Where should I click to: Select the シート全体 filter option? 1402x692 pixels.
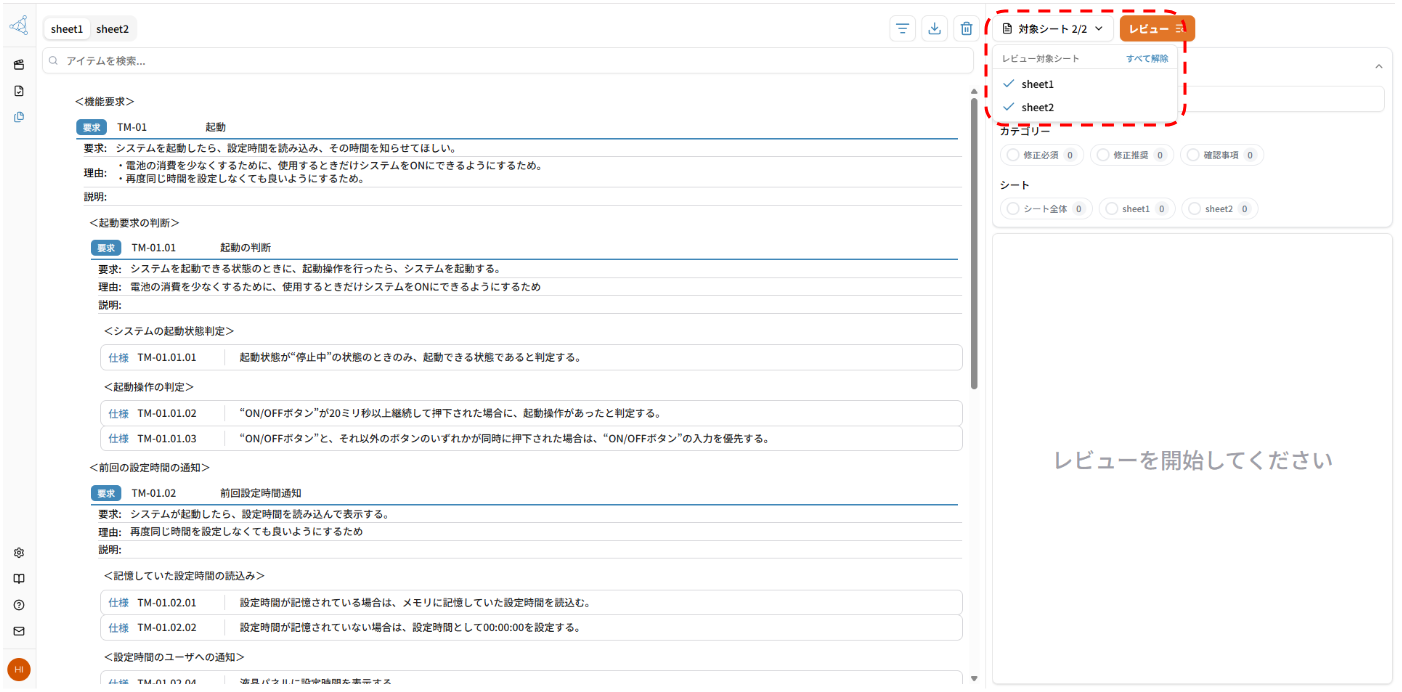(1045, 208)
